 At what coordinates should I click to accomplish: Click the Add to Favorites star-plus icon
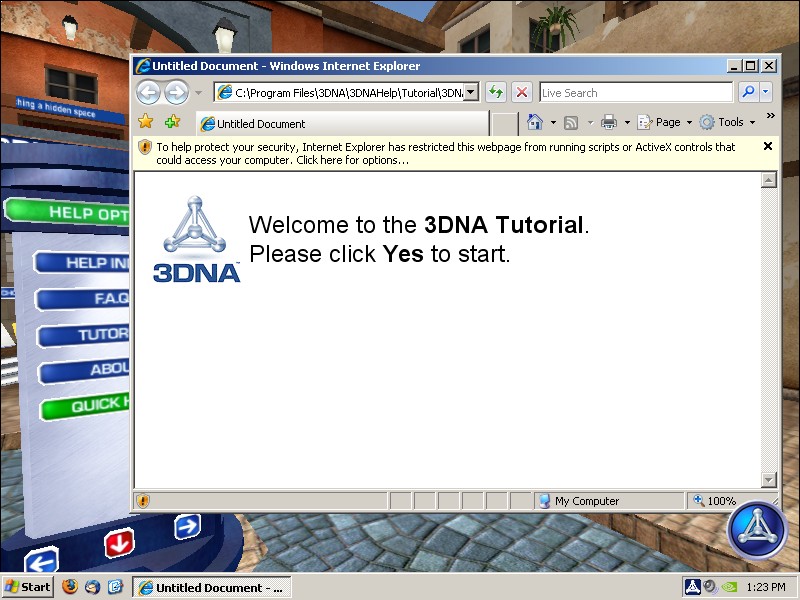click(x=172, y=121)
